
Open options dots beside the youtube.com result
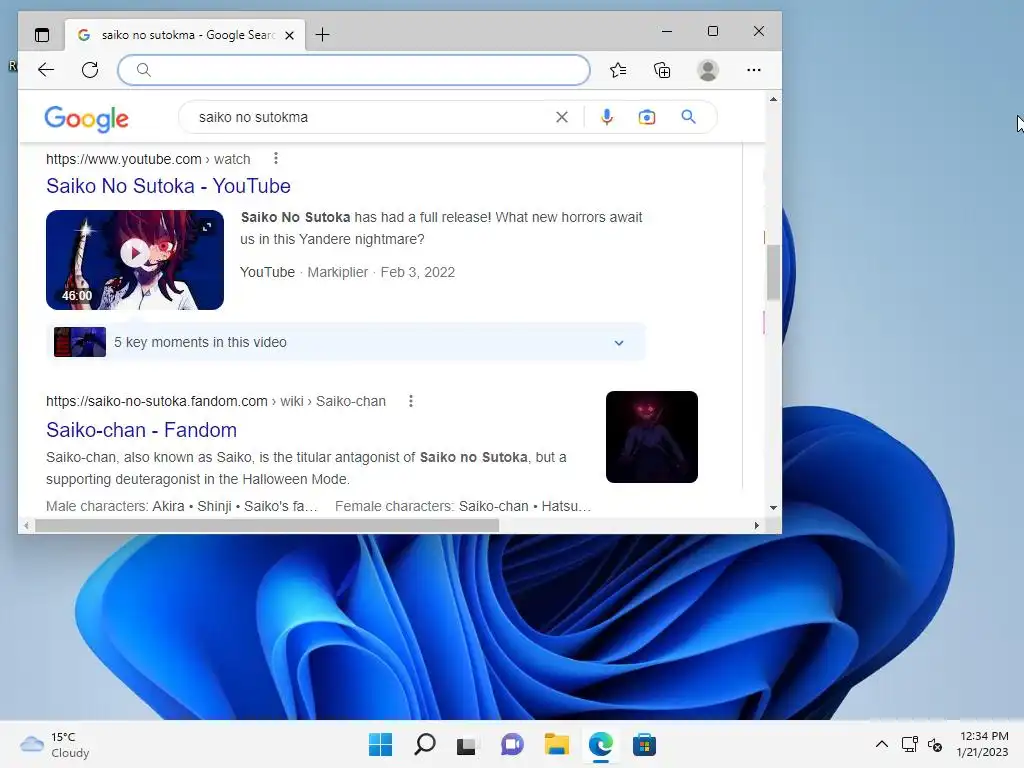(x=276, y=159)
